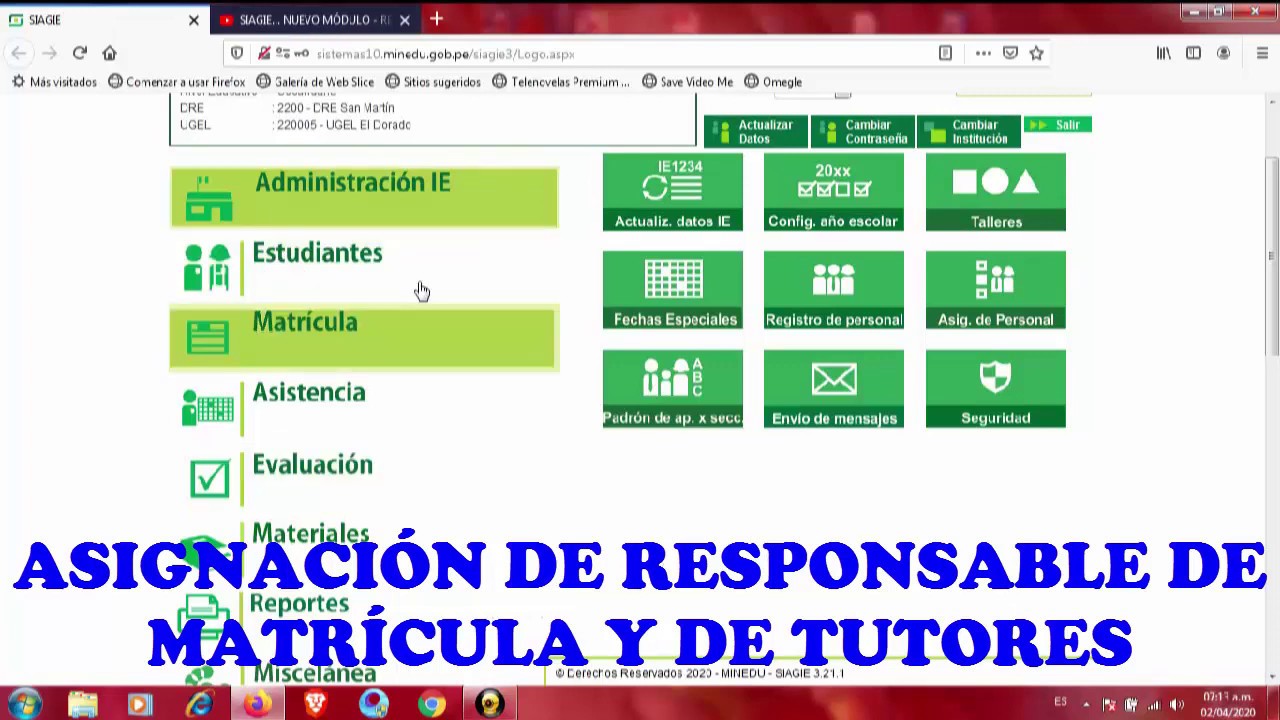
Task: Open the Talleres tile
Action: click(995, 192)
